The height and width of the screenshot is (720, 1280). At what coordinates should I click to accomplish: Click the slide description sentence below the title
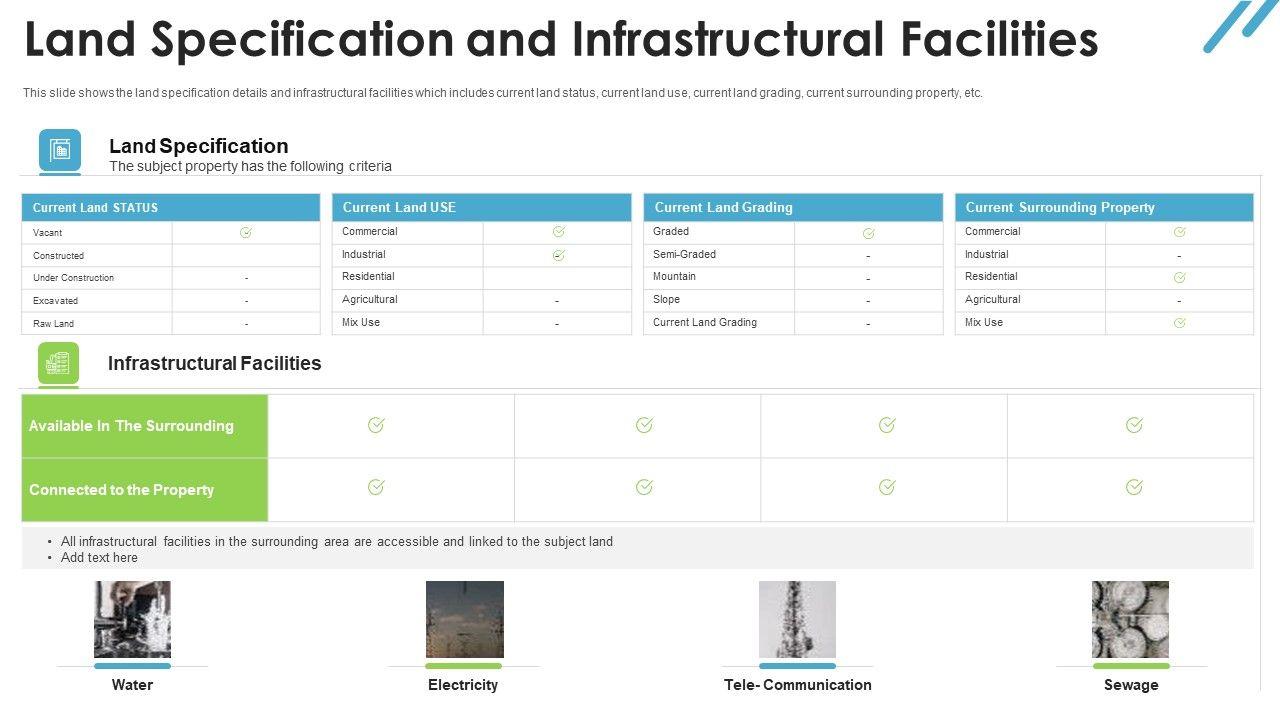(503, 93)
